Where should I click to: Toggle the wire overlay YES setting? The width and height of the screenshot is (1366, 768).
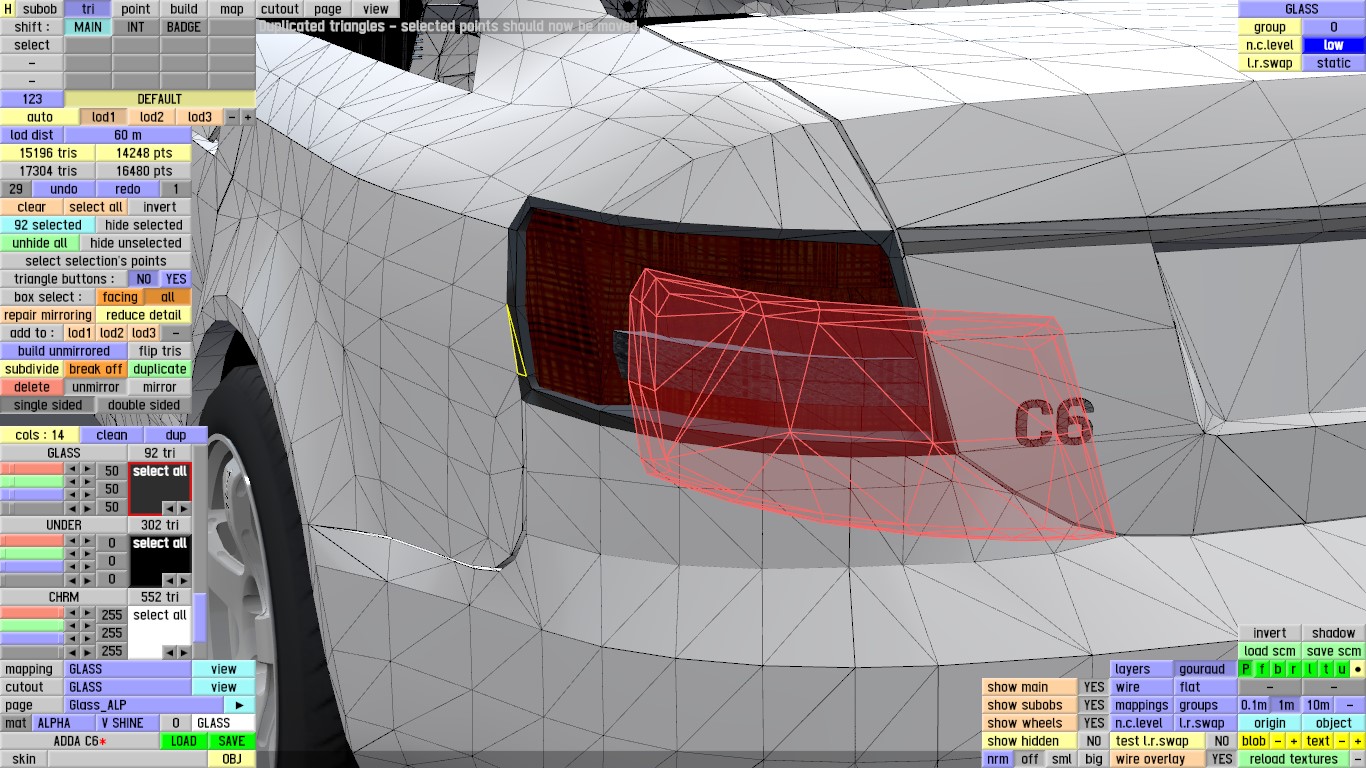tap(1222, 759)
